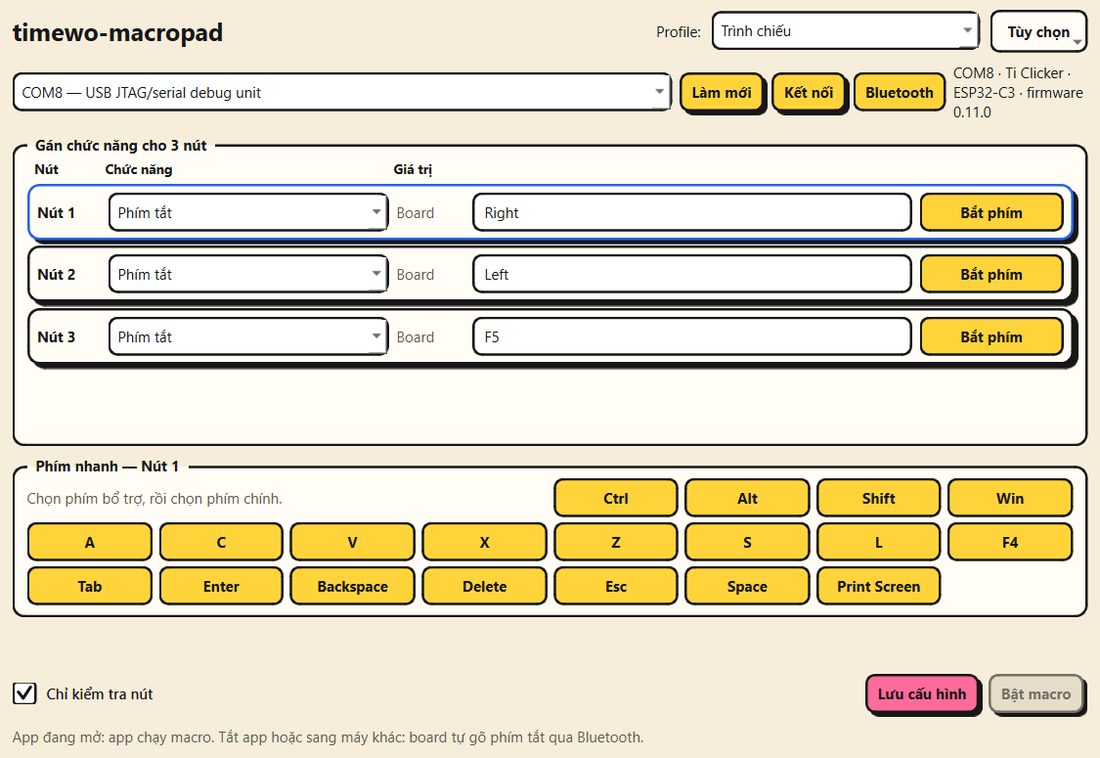This screenshot has height=758, width=1100.
Task: Choose the Space quick key
Action: tap(747, 586)
